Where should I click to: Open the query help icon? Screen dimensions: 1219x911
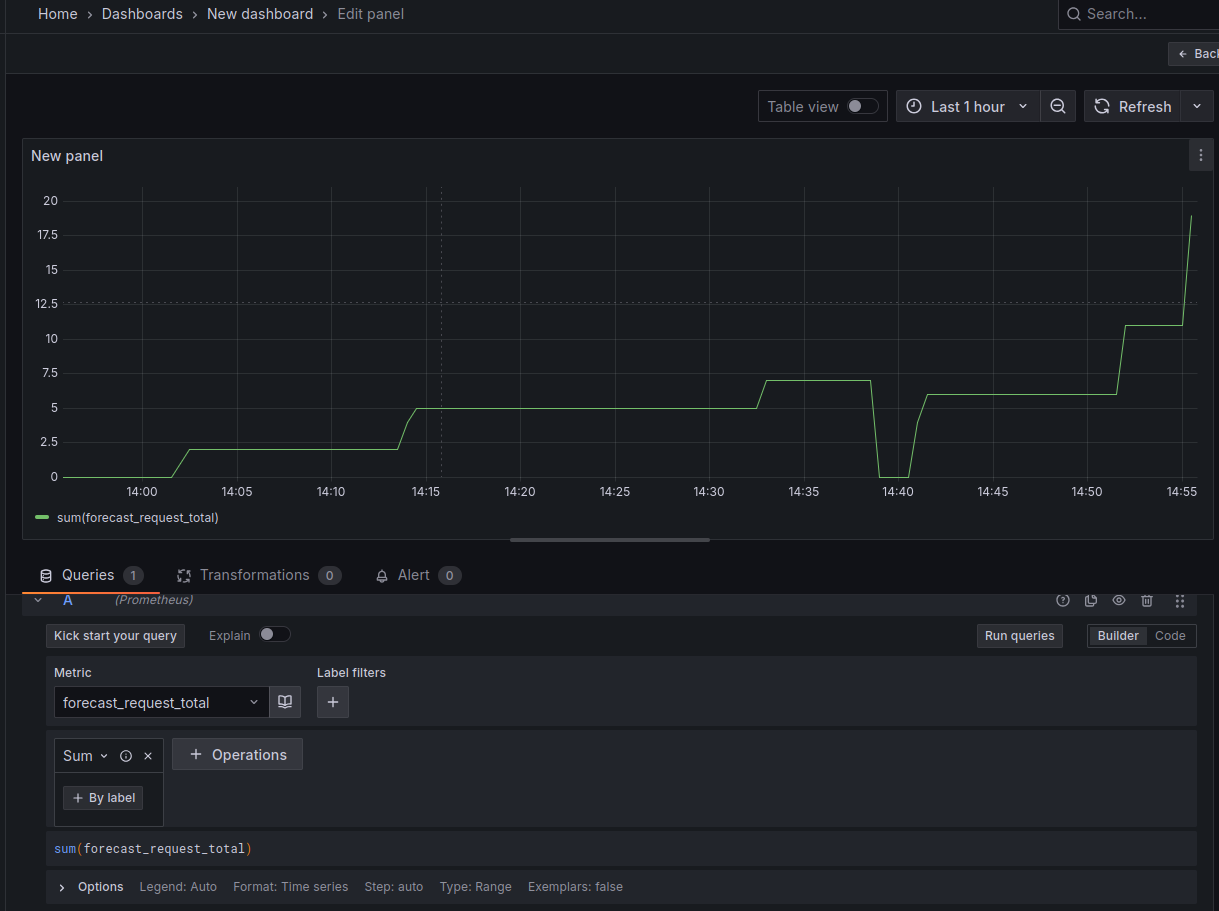tap(1063, 600)
